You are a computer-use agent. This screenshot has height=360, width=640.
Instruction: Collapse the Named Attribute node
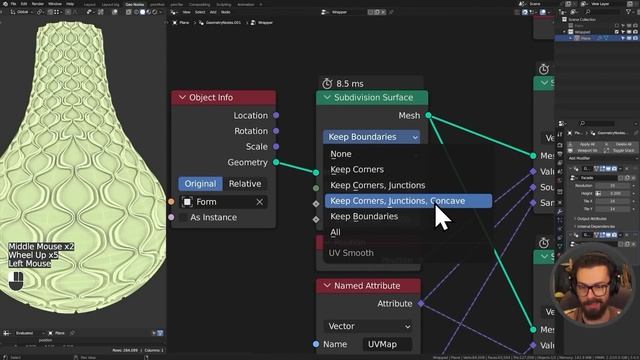click(x=327, y=286)
